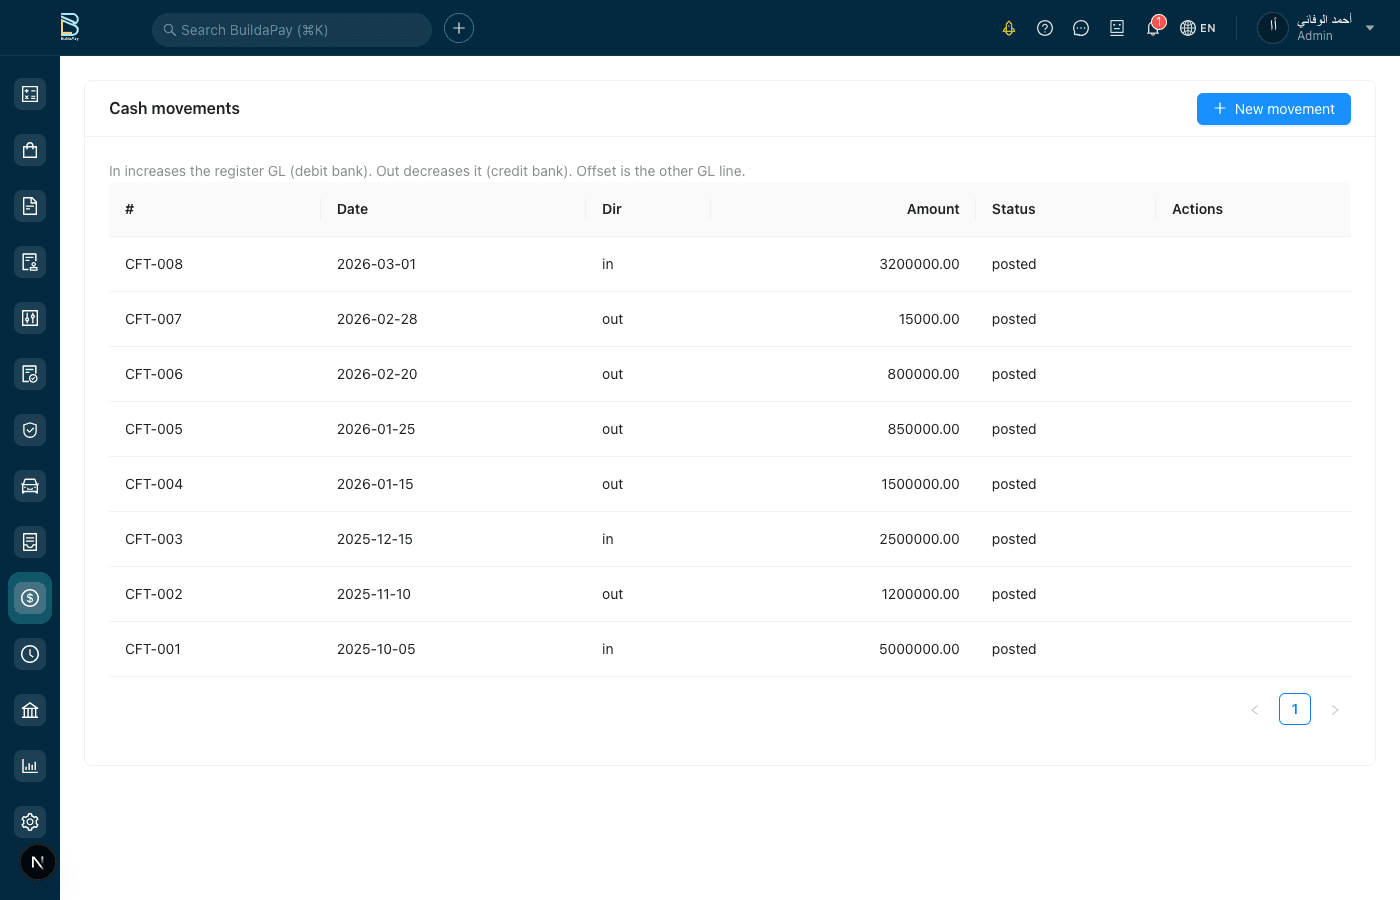1400x900 pixels.
Task: Click the BuildaPay logo
Action: point(69,27)
